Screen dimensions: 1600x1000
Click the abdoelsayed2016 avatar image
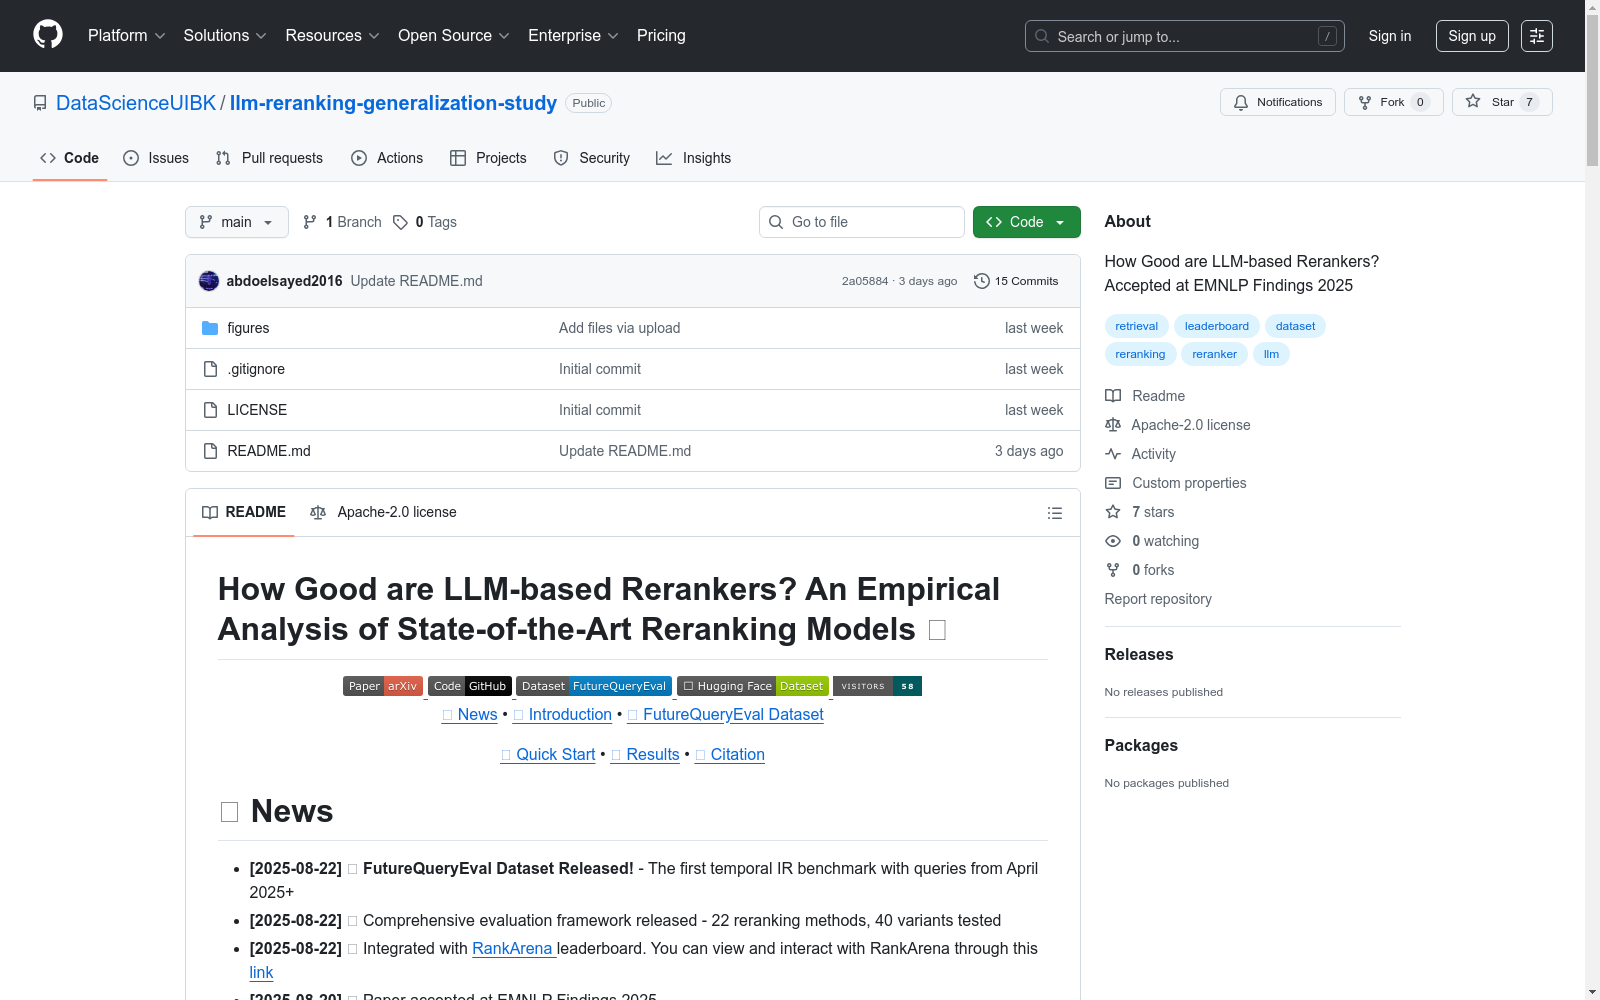pyautogui.click(x=209, y=281)
